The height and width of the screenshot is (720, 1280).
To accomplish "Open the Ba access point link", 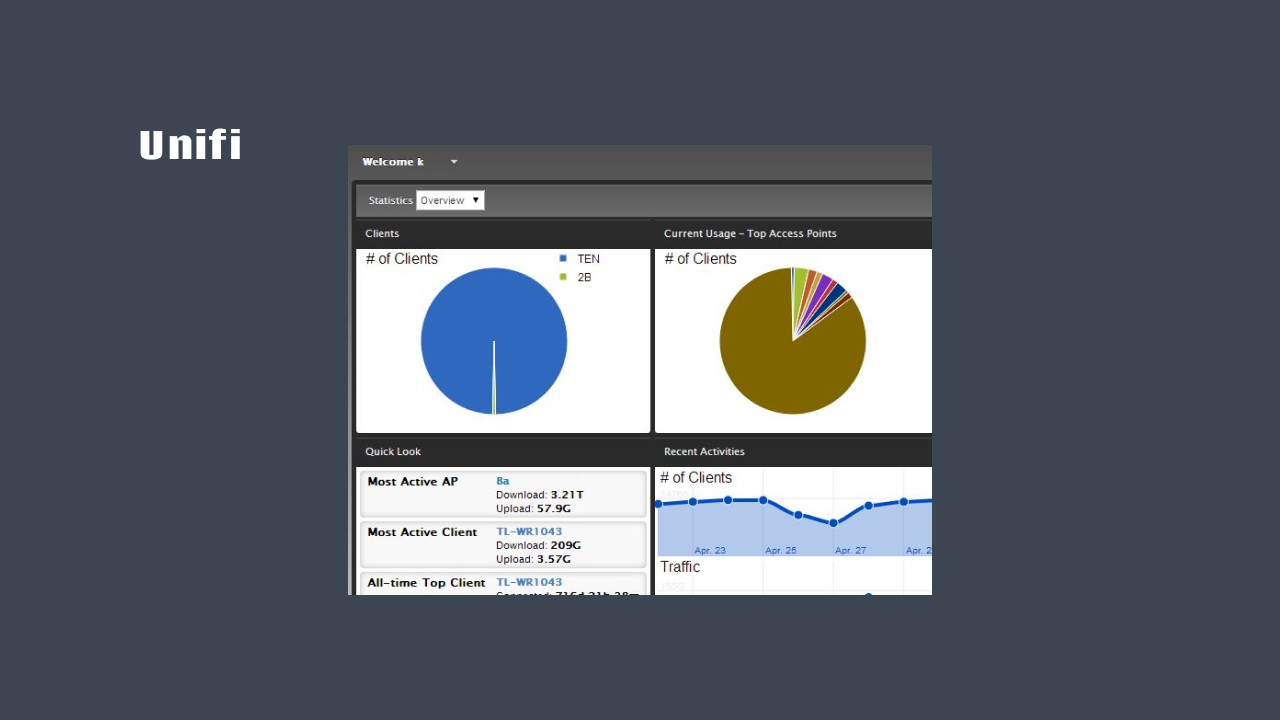I will tap(502, 481).
